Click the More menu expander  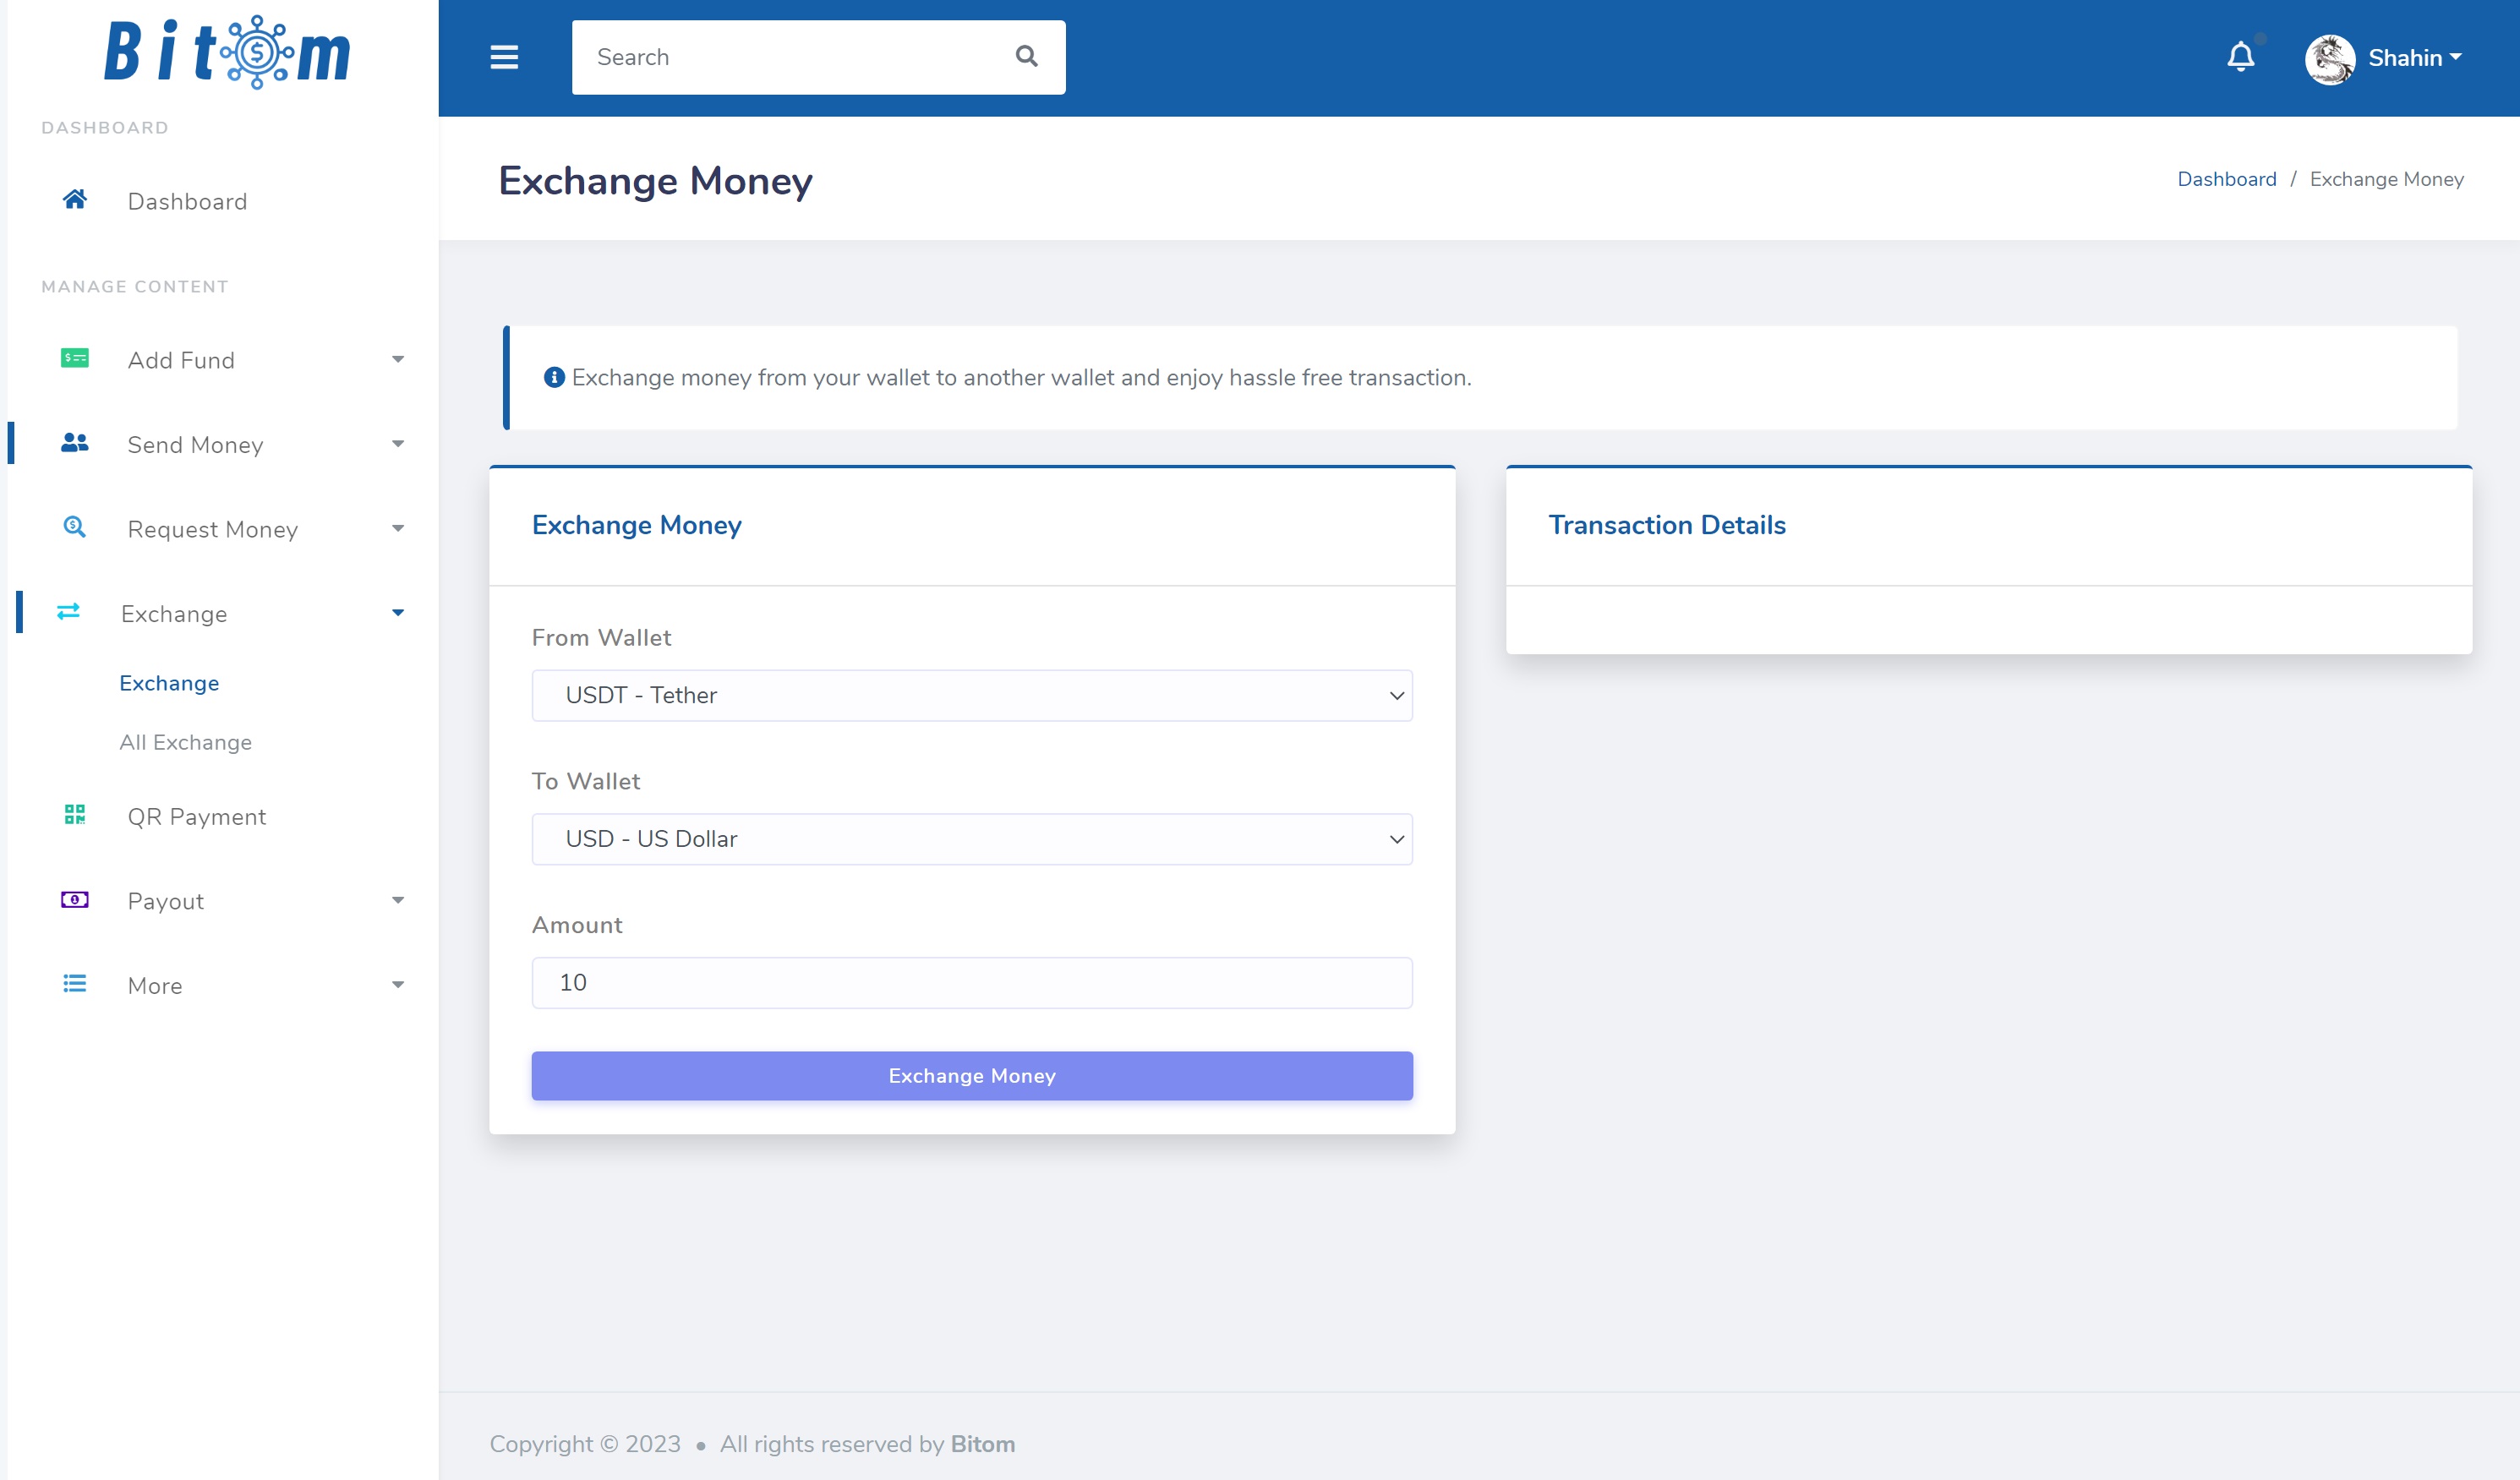(x=396, y=983)
